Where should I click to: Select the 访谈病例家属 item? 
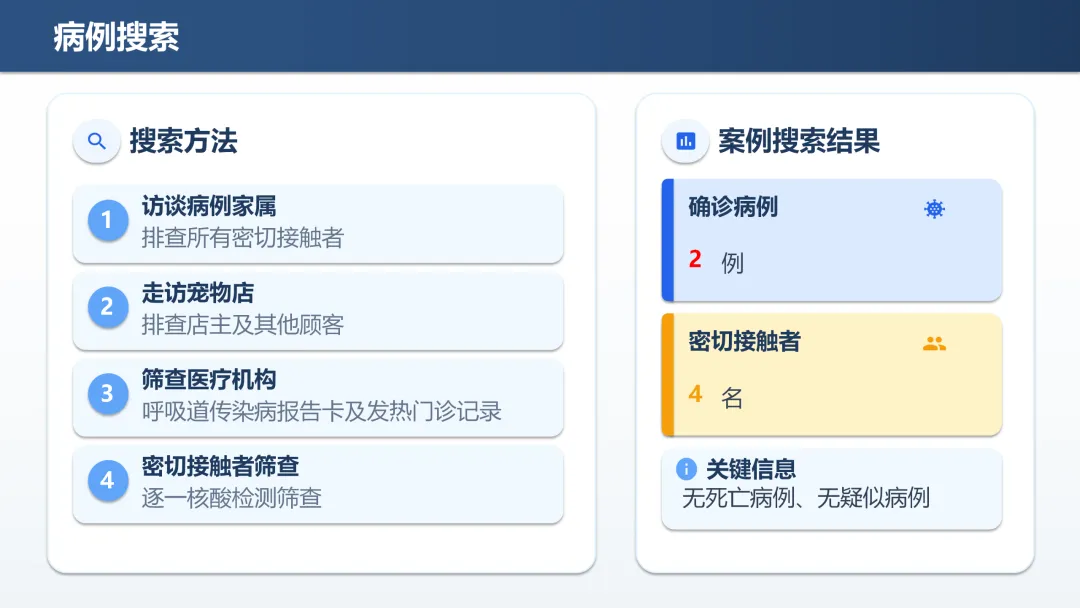(318, 223)
